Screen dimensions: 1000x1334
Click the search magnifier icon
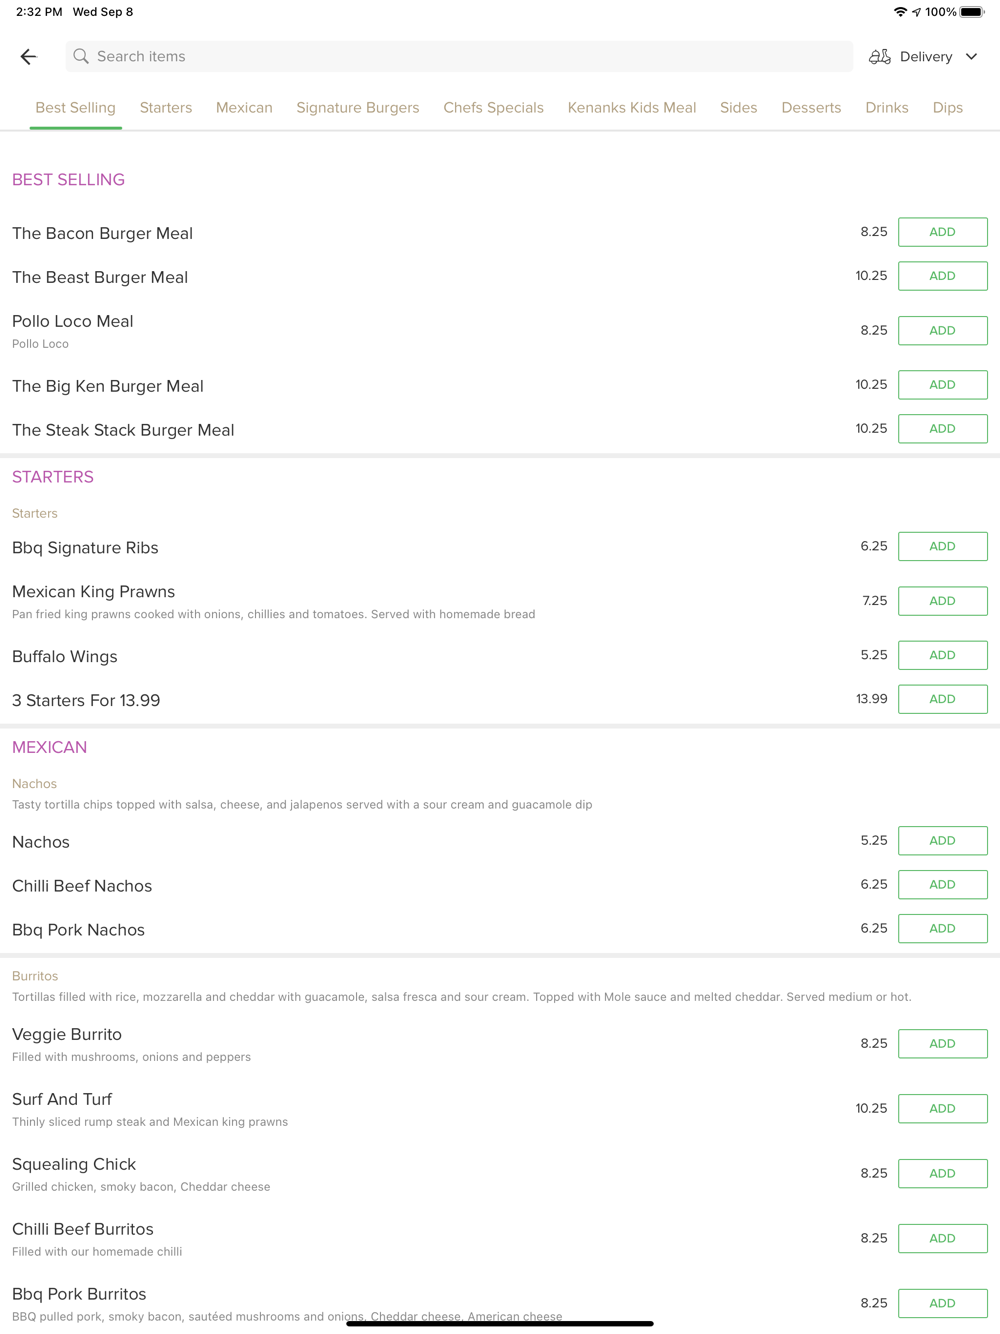[81, 57]
